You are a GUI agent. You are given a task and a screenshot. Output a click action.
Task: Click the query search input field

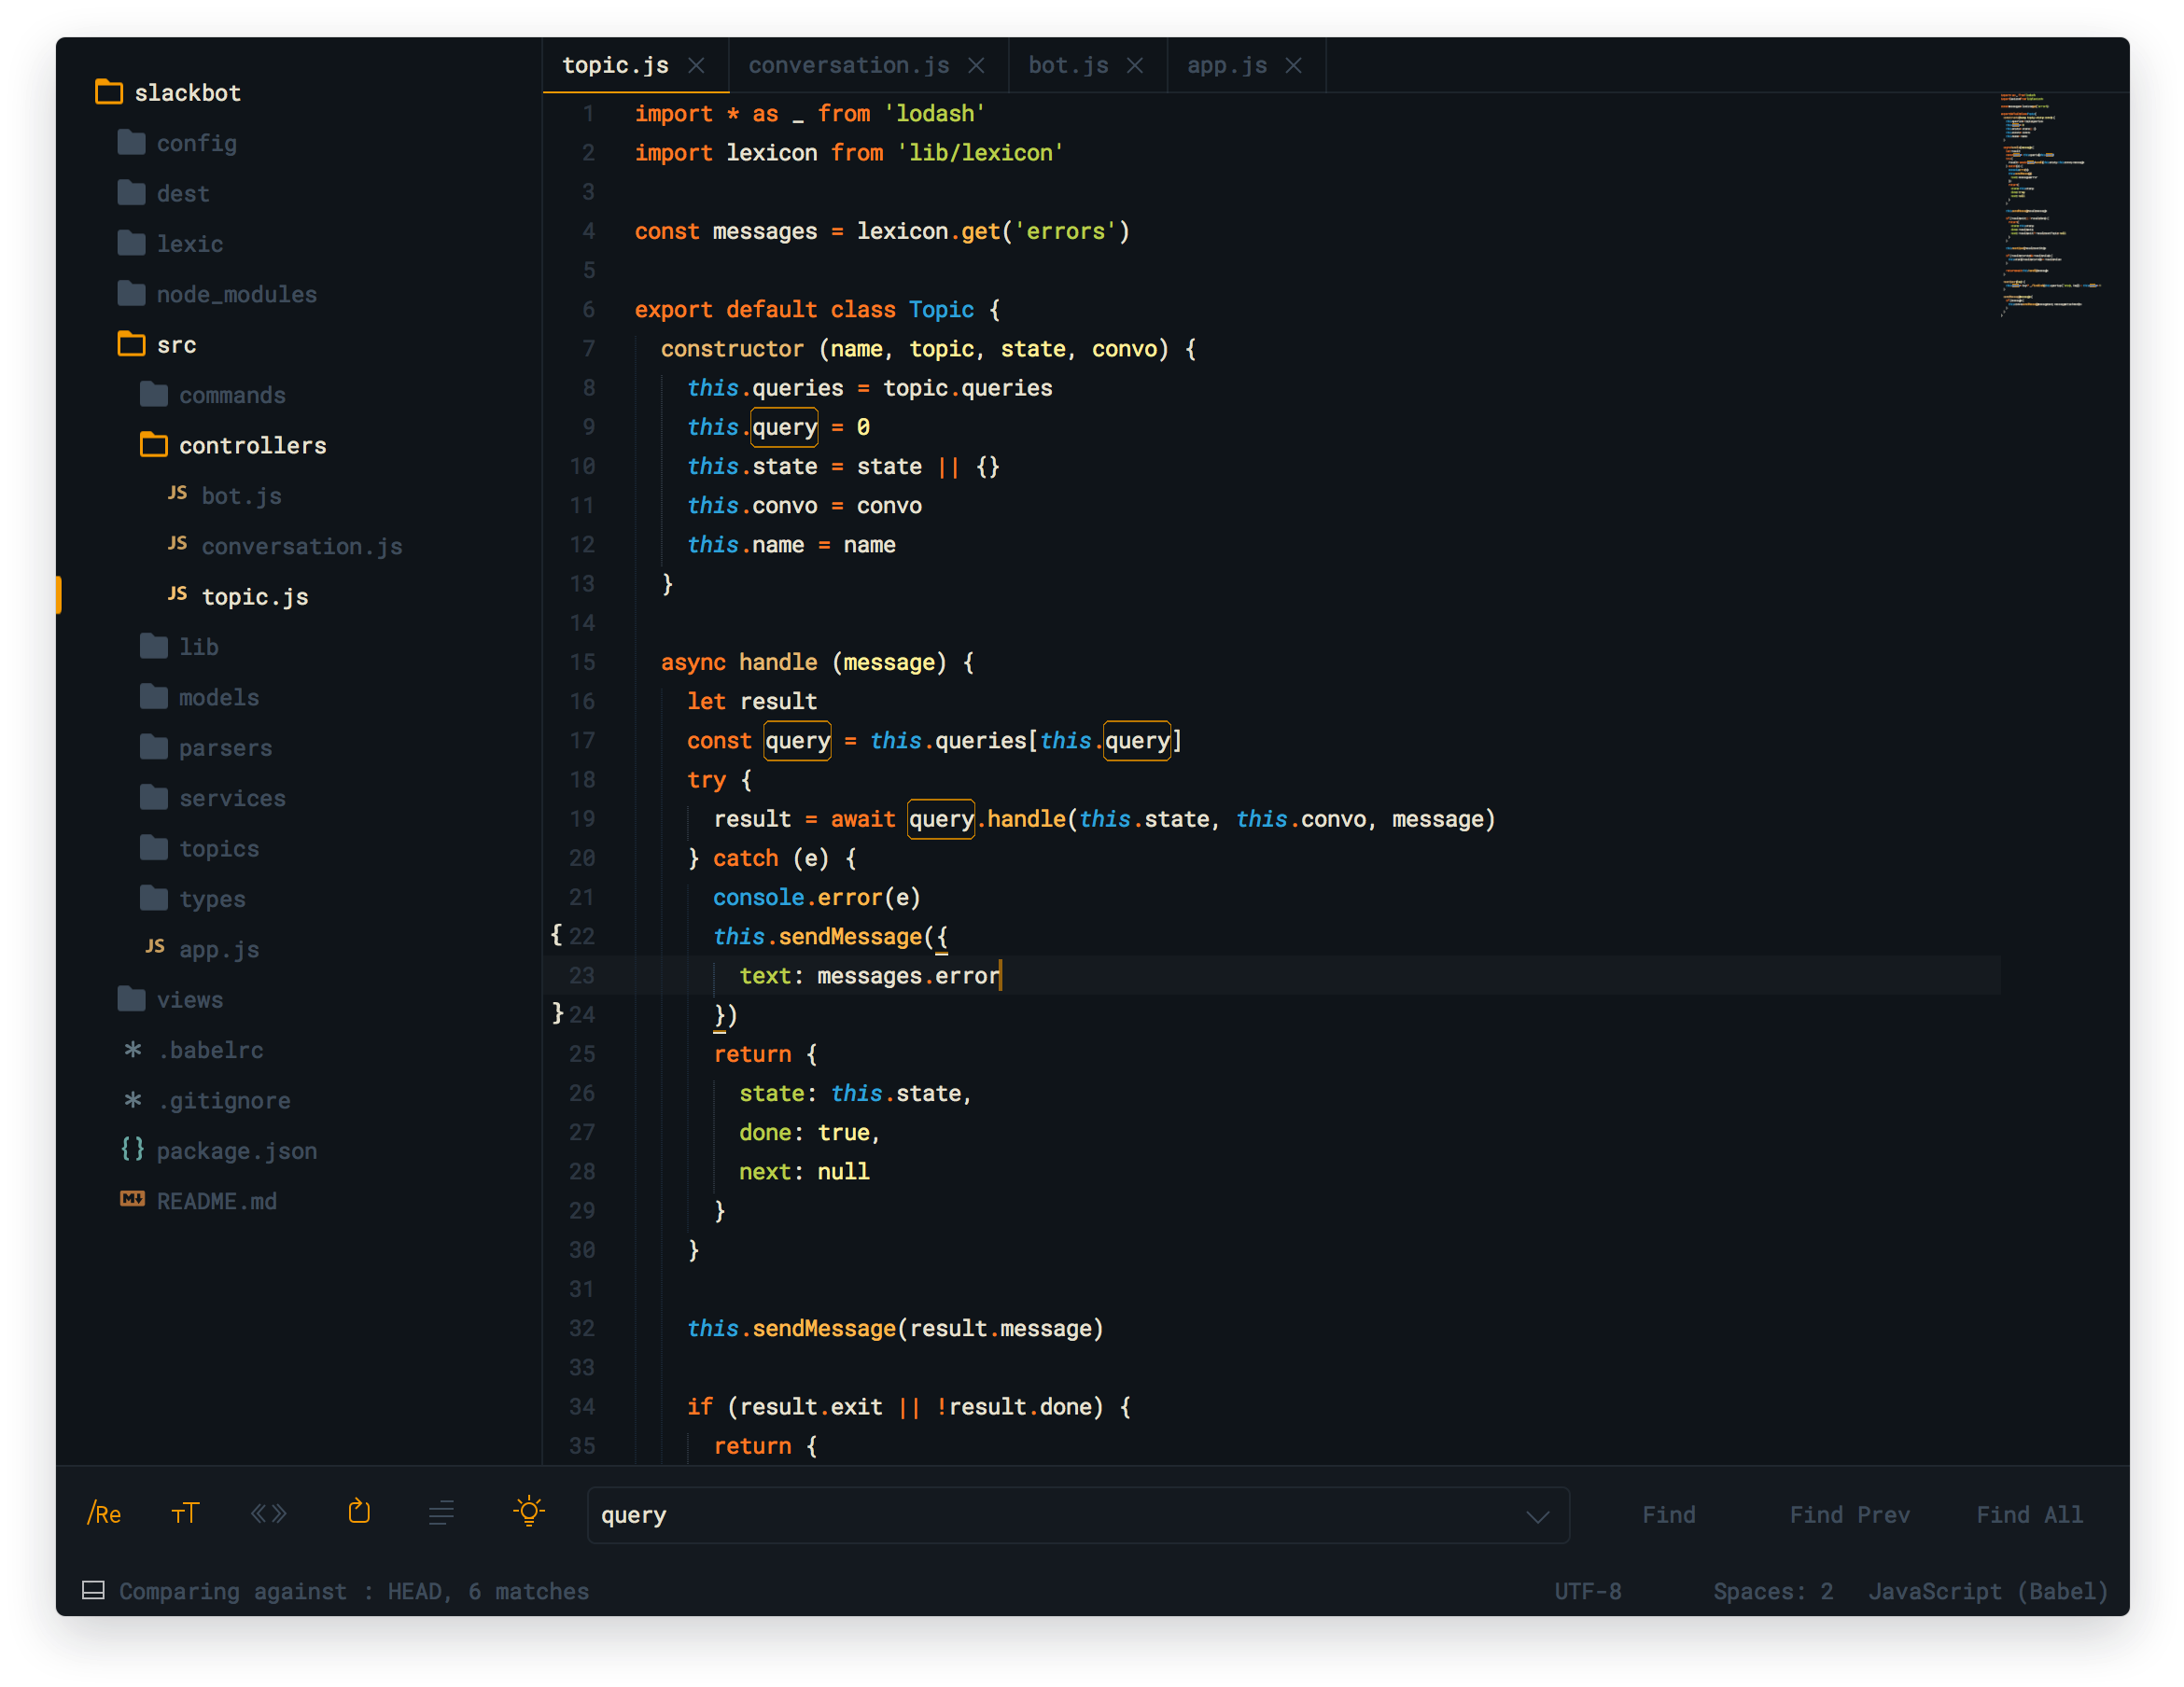[1078, 1513]
